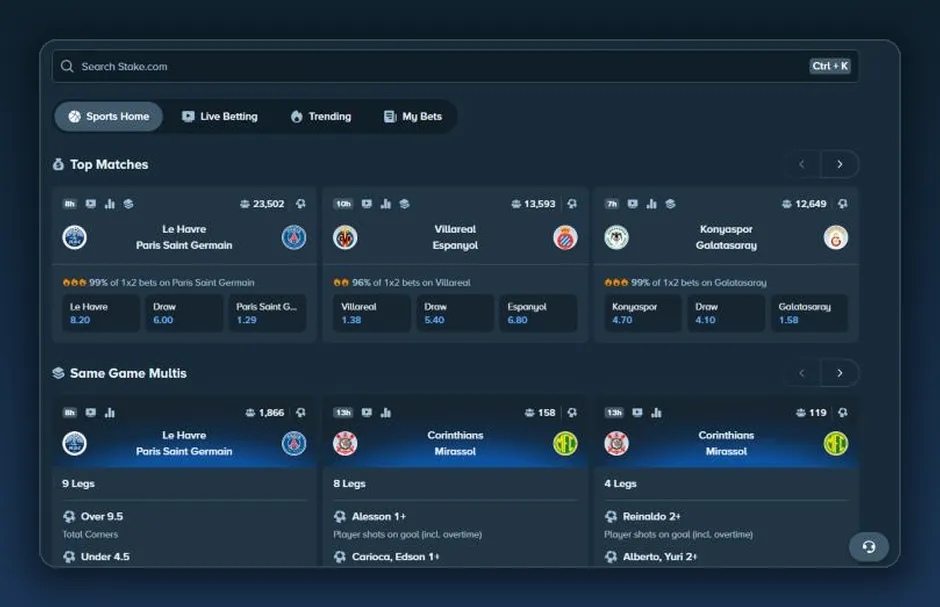
Task: Bet on Villareal at 1.38
Action: click(x=372, y=313)
